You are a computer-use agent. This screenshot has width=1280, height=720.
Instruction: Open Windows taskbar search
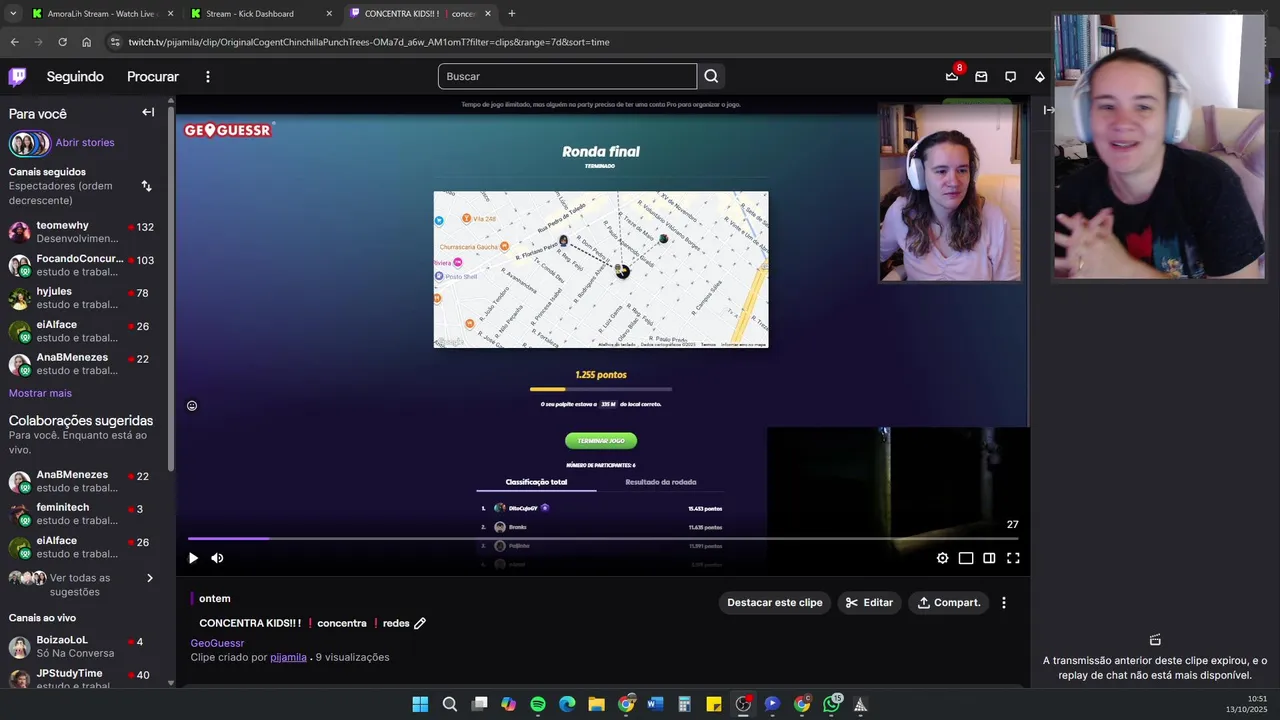(x=450, y=704)
